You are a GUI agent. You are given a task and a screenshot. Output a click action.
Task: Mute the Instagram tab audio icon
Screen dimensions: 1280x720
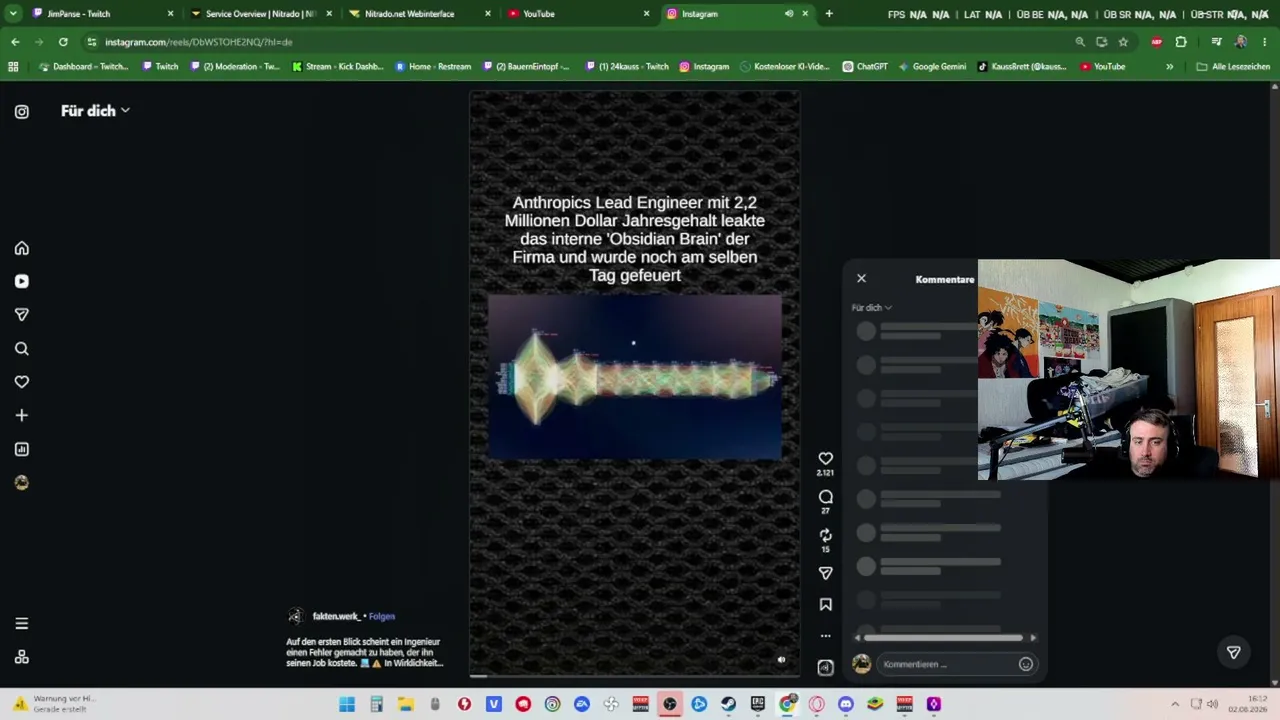click(x=789, y=14)
